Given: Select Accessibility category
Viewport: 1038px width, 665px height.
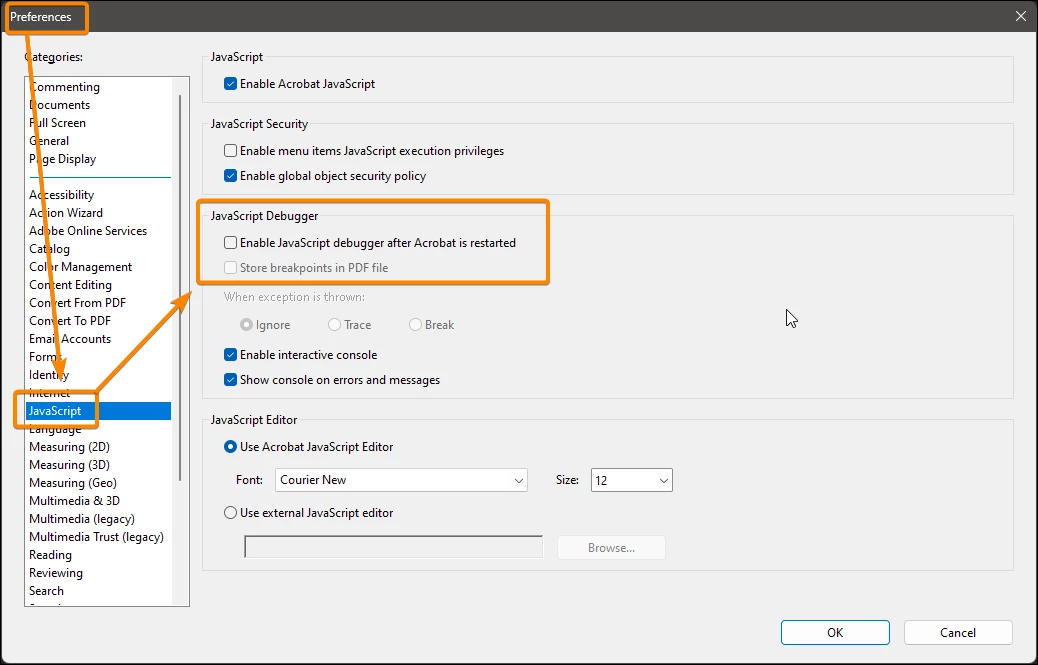Looking at the screenshot, I should 62,195.
